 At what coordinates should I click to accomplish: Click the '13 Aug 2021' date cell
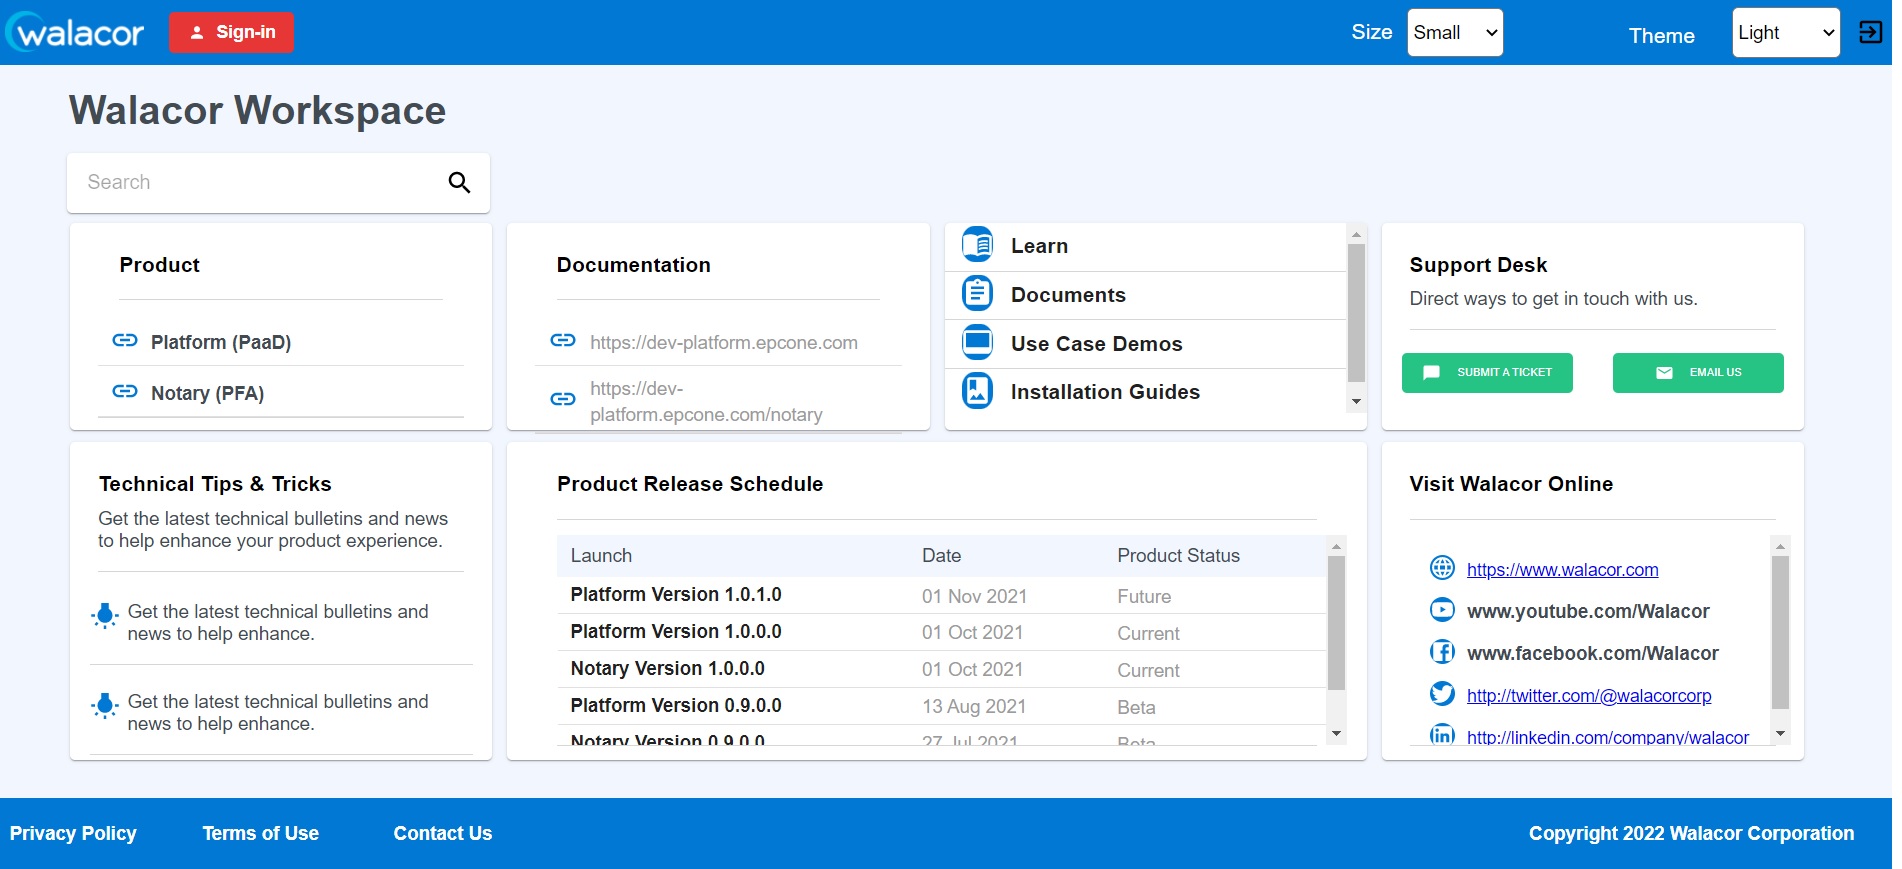(974, 706)
